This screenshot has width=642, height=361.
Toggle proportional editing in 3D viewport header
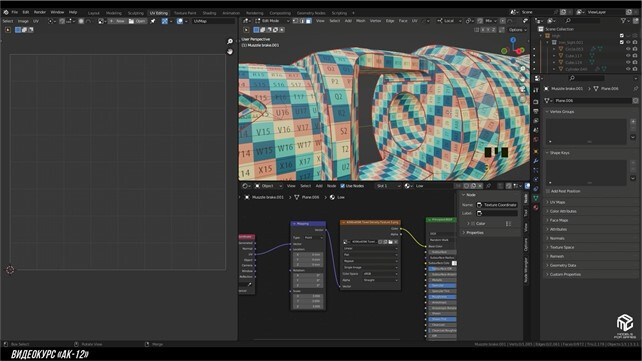(x=503, y=21)
